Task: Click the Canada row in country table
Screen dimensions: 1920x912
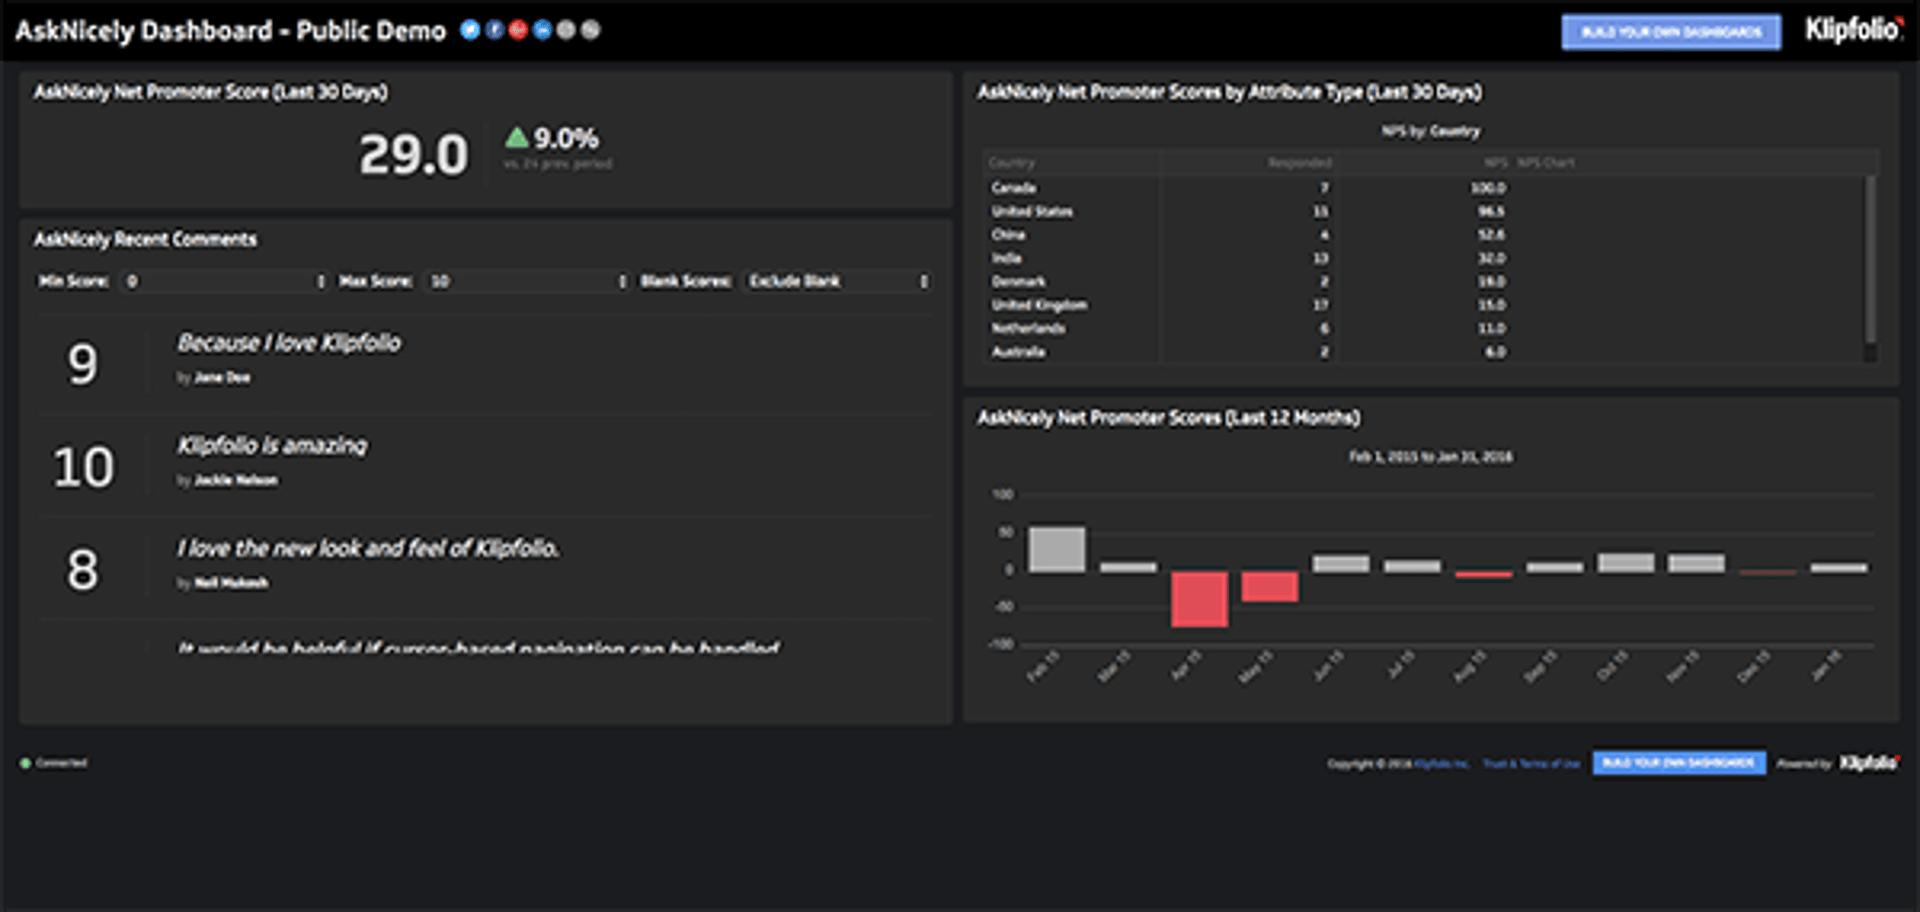Action: coord(1425,188)
